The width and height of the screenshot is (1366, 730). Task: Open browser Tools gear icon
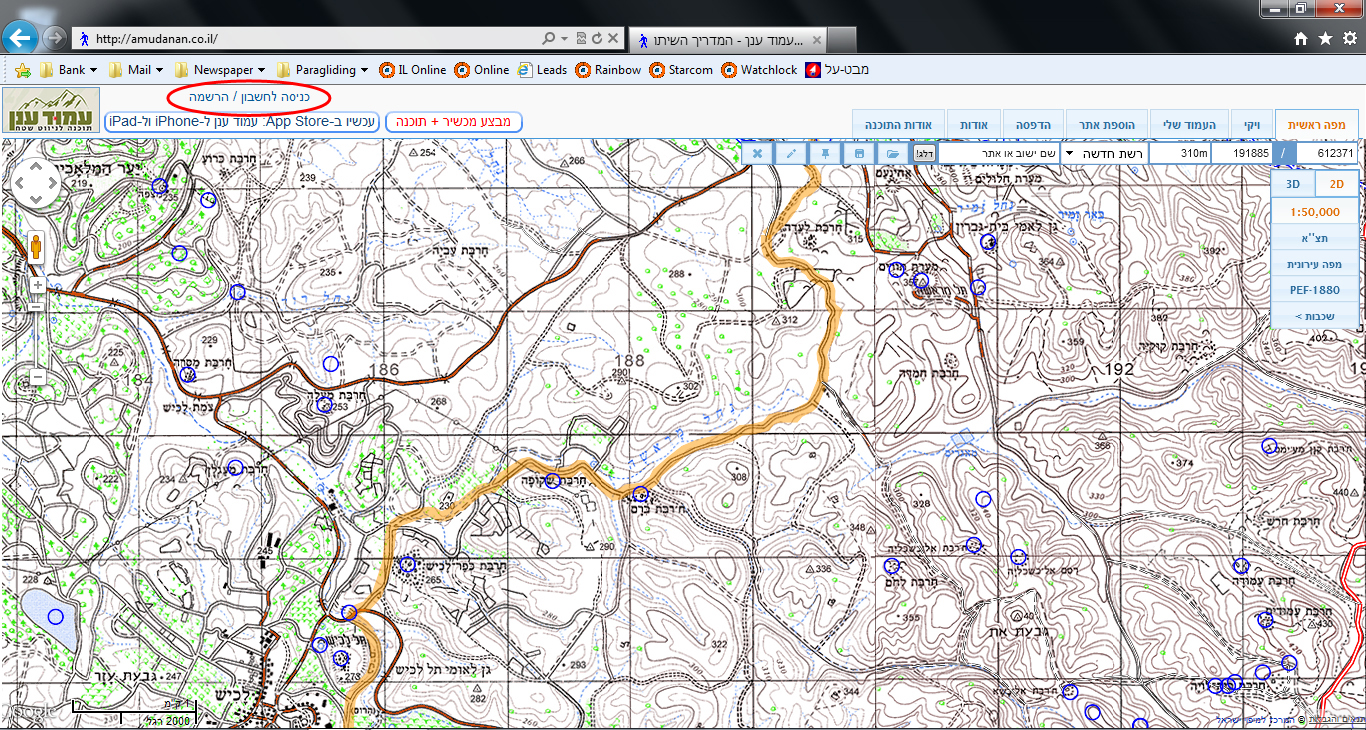tap(1349, 39)
